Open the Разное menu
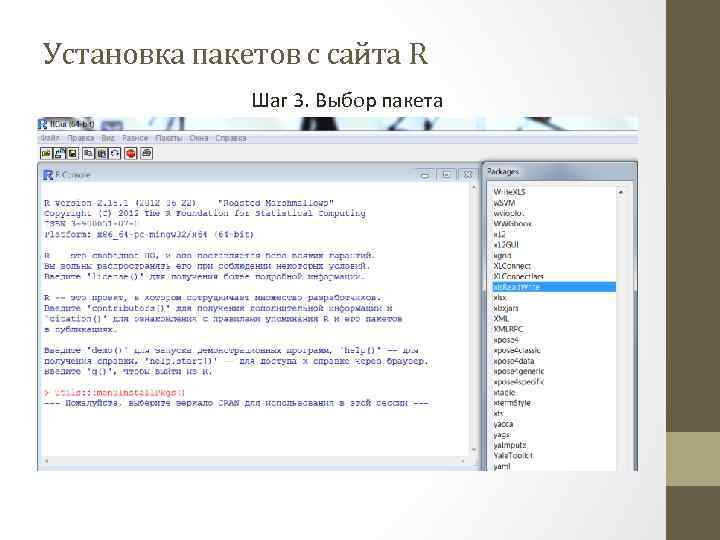Image resolution: width=720 pixels, height=540 pixels. pos(135,138)
